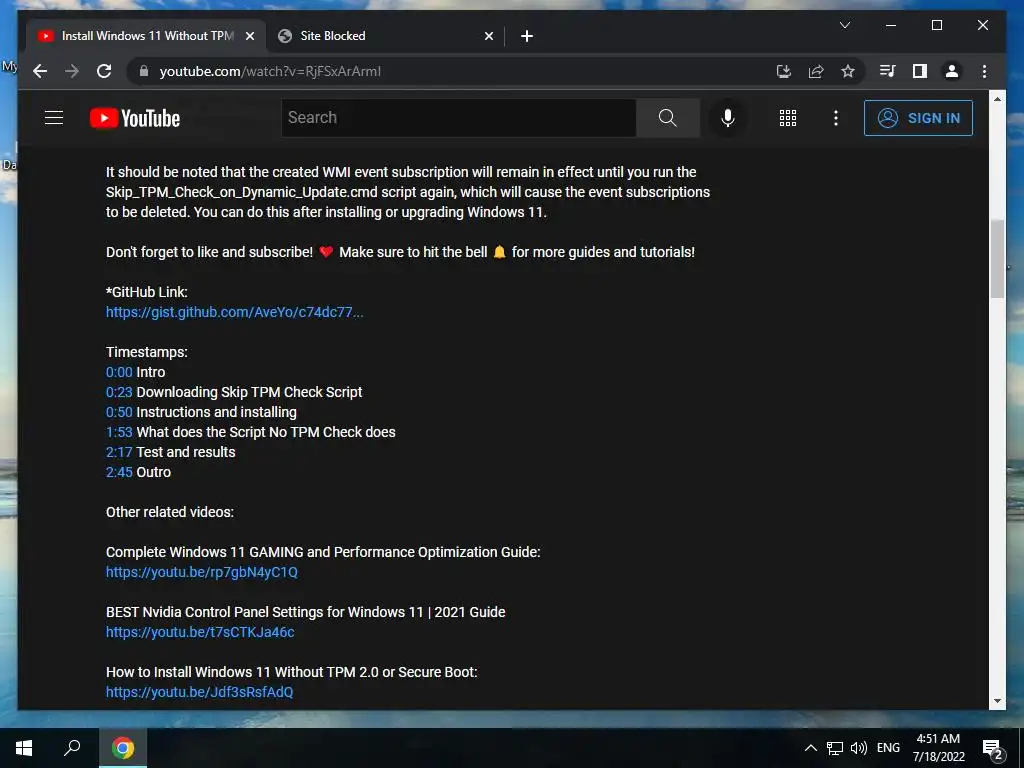Viewport: 1024px width, 768px height.
Task: Go back with Chrome's back arrow
Action: point(40,71)
